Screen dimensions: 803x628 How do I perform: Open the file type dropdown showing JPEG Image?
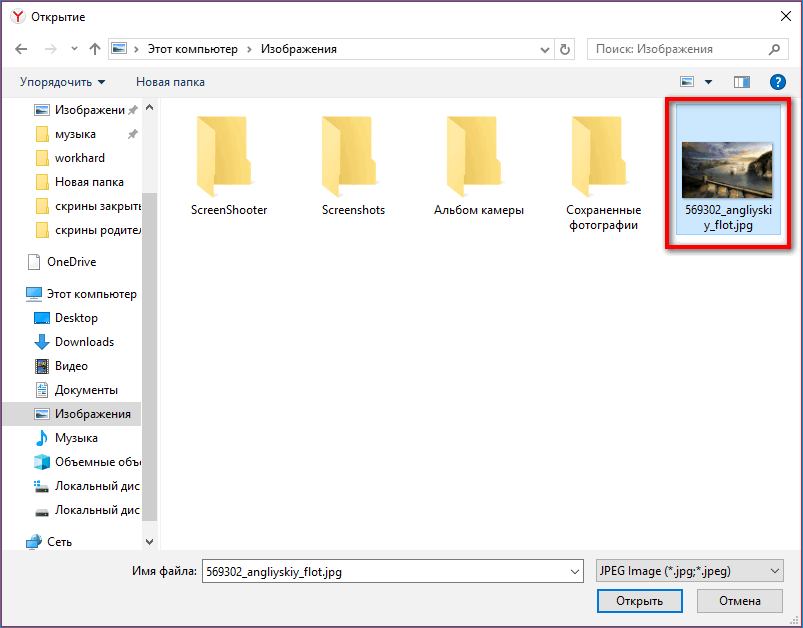(x=688, y=570)
